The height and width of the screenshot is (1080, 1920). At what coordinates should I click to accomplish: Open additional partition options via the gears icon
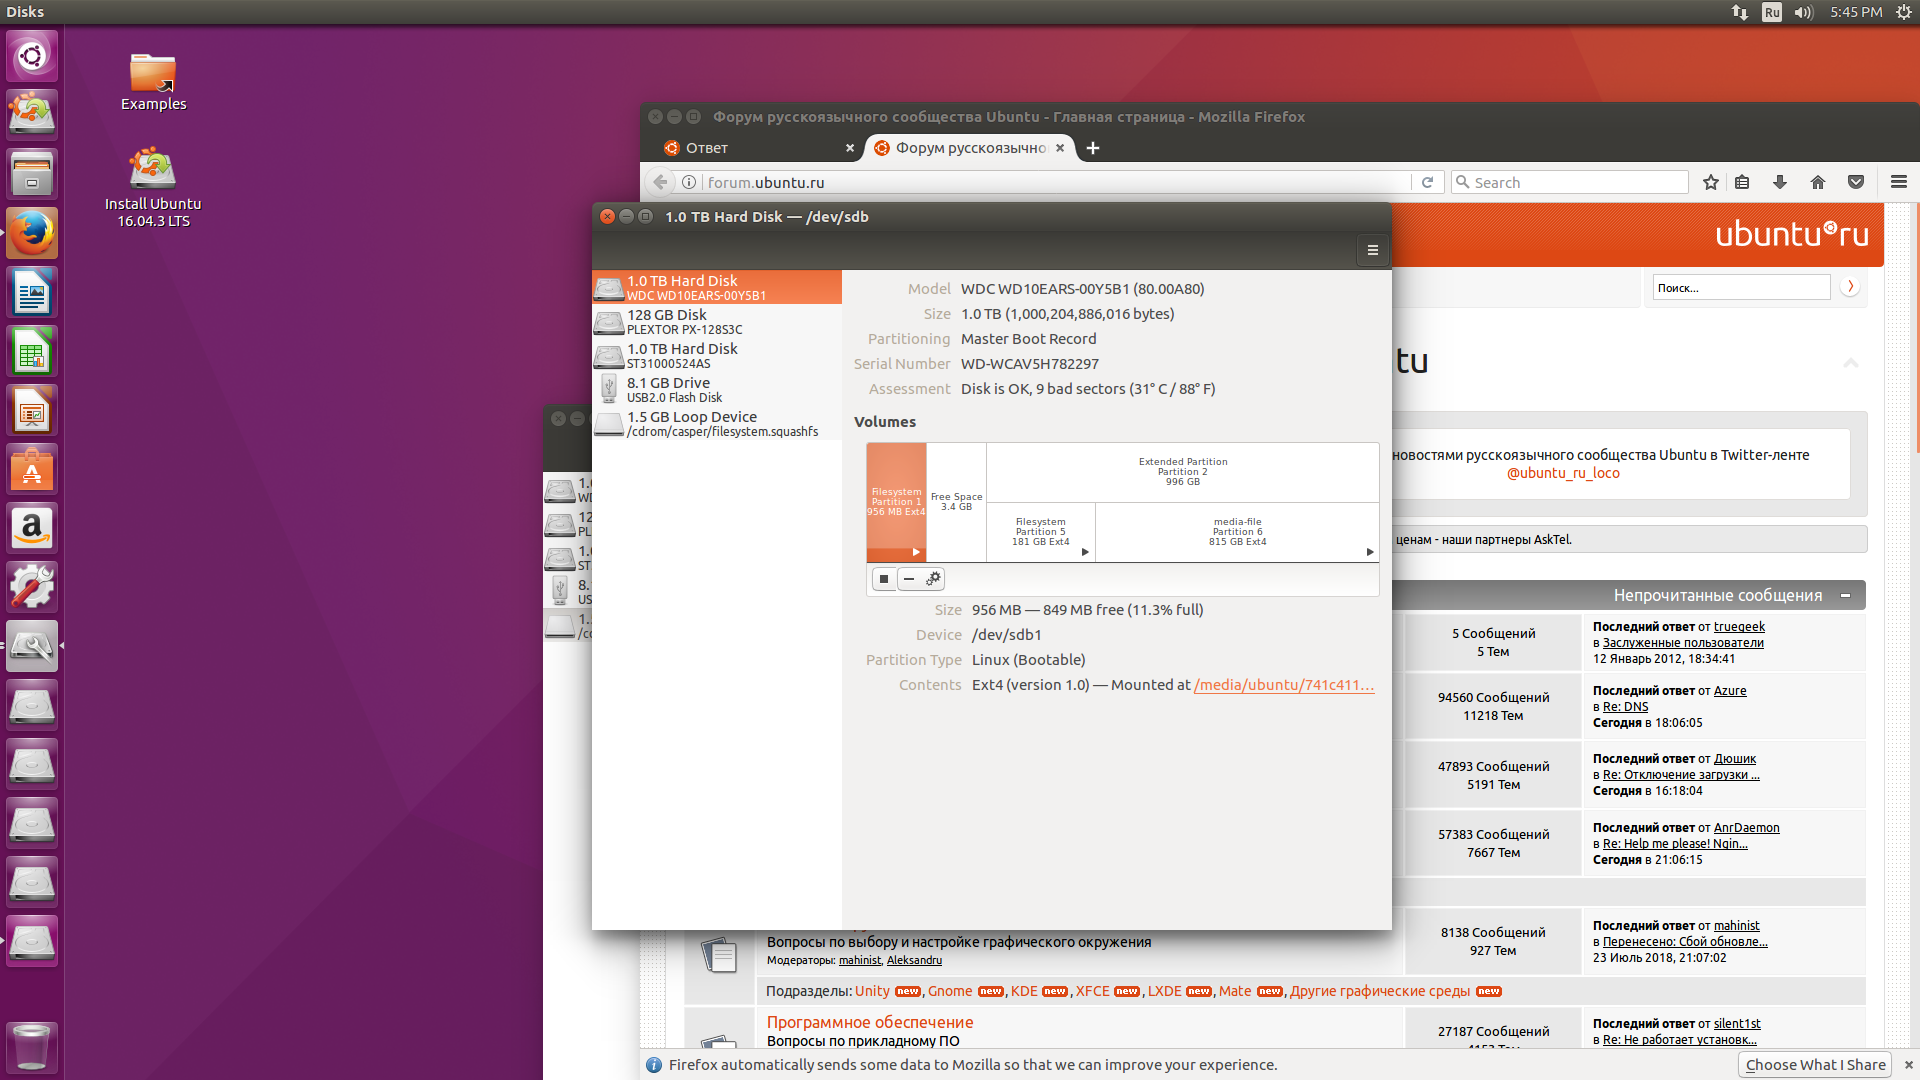(933, 579)
